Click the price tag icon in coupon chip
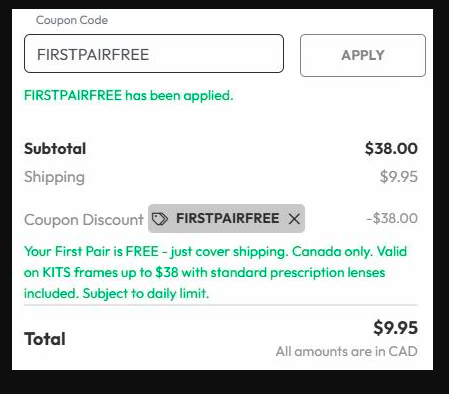This screenshot has width=449, height=394. coord(160,219)
